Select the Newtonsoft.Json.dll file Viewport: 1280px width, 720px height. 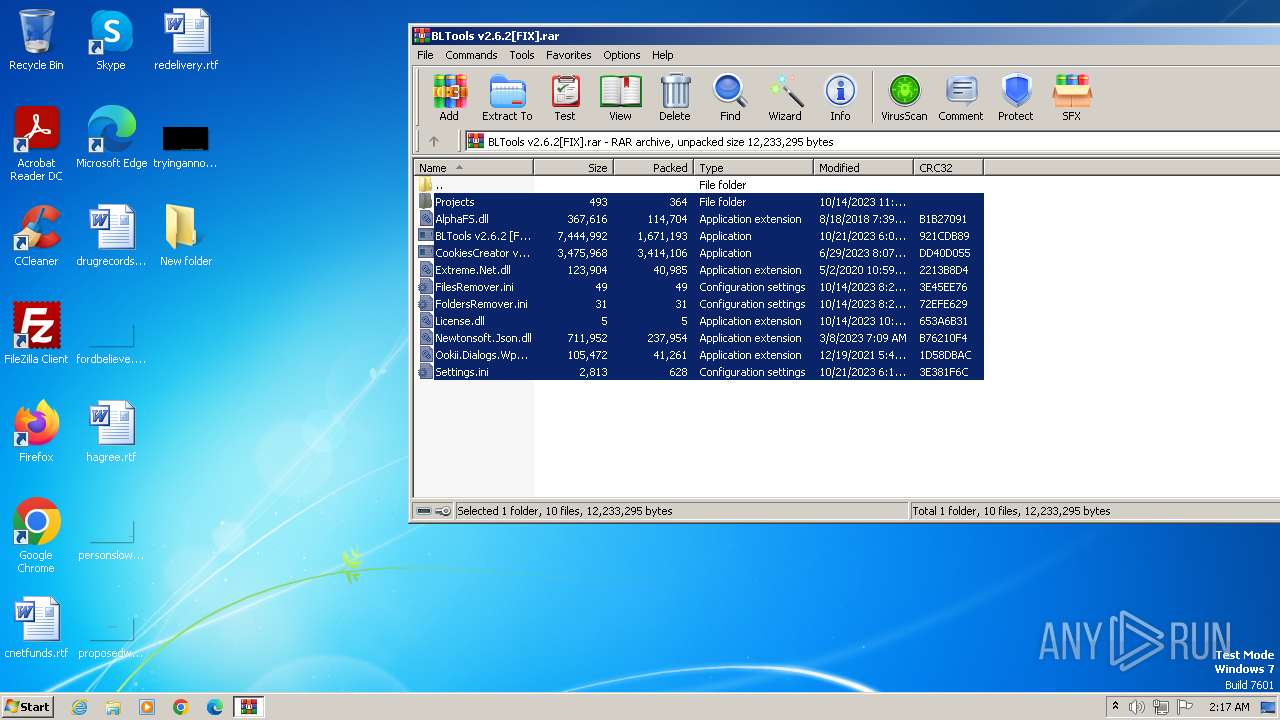tap(699, 338)
